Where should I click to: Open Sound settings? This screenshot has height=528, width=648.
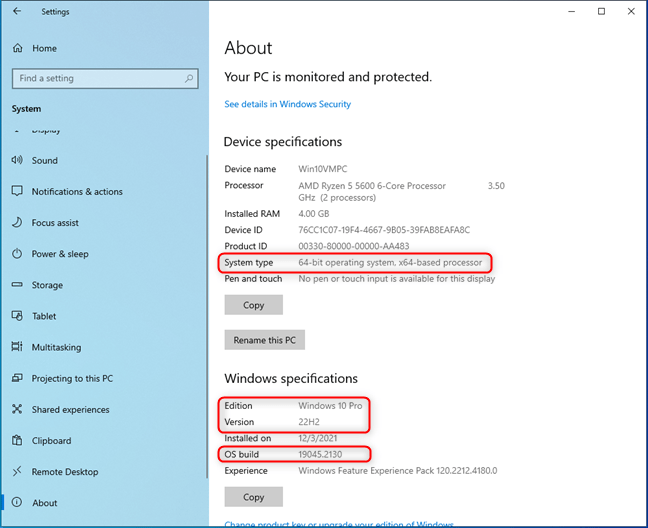pyautogui.click(x=45, y=160)
